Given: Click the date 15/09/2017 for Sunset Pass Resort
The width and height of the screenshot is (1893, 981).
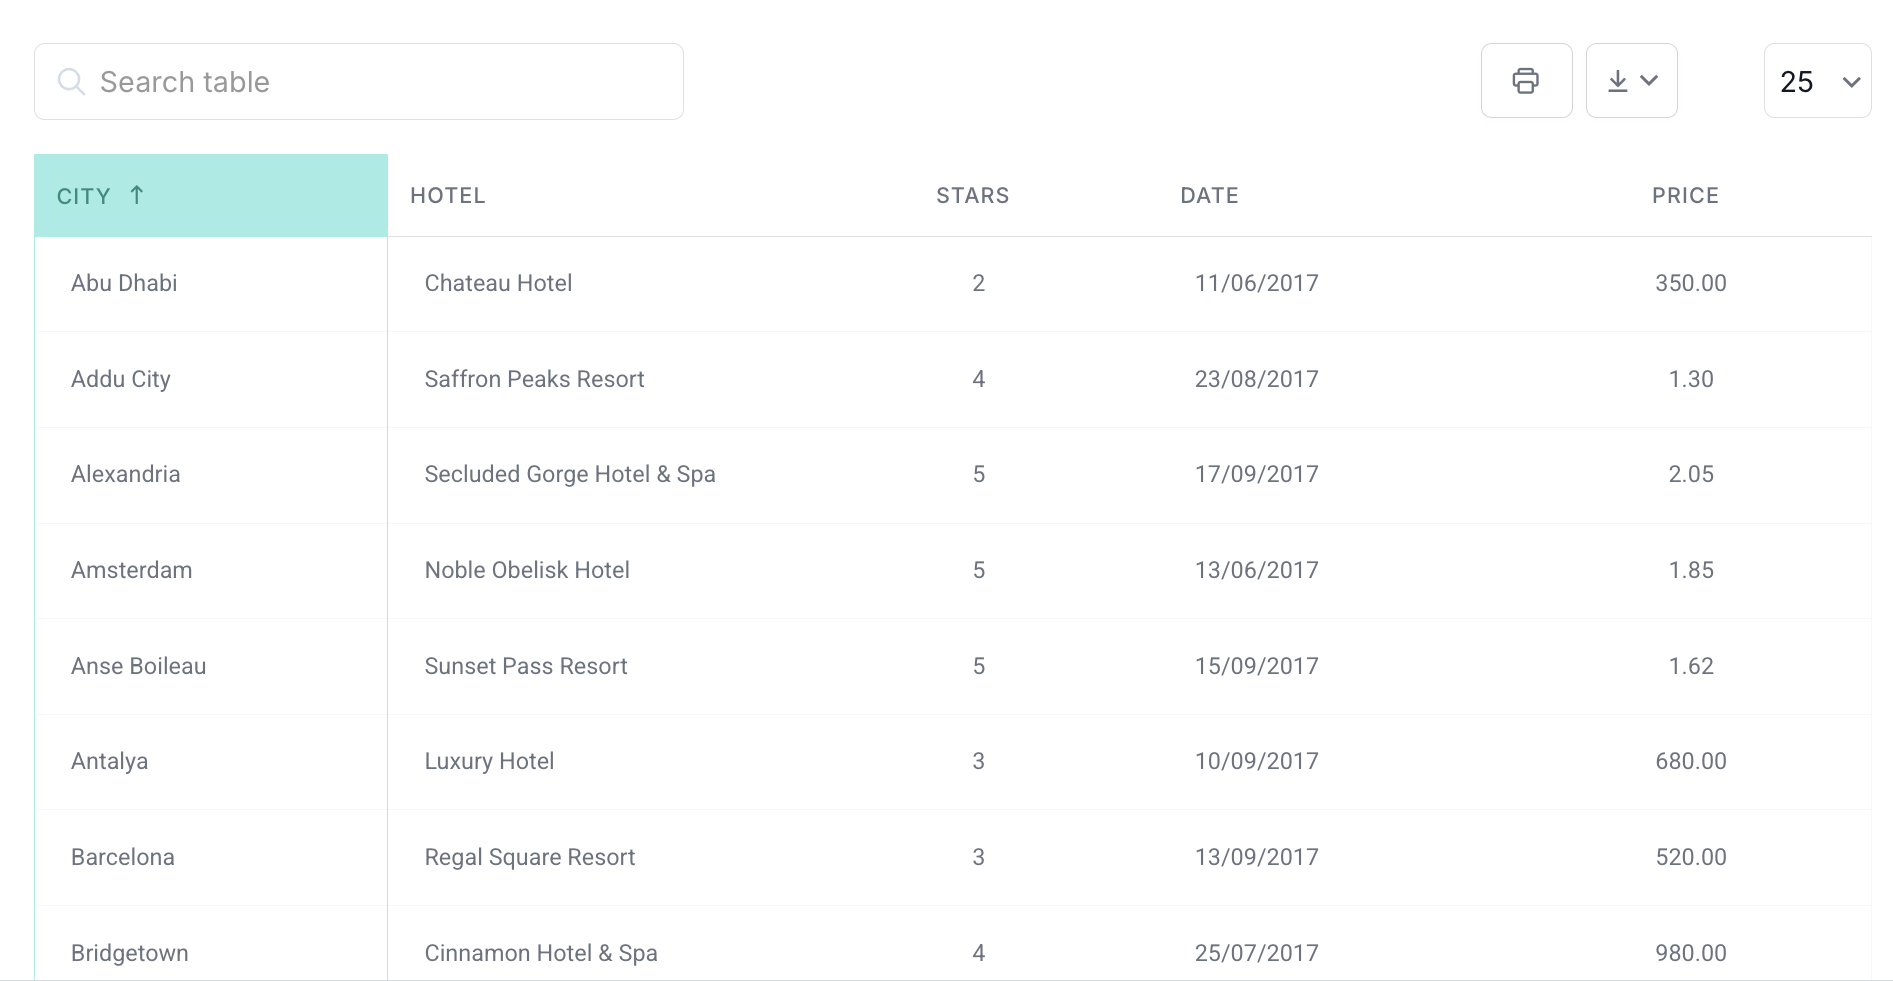Looking at the screenshot, I should [1257, 666].
